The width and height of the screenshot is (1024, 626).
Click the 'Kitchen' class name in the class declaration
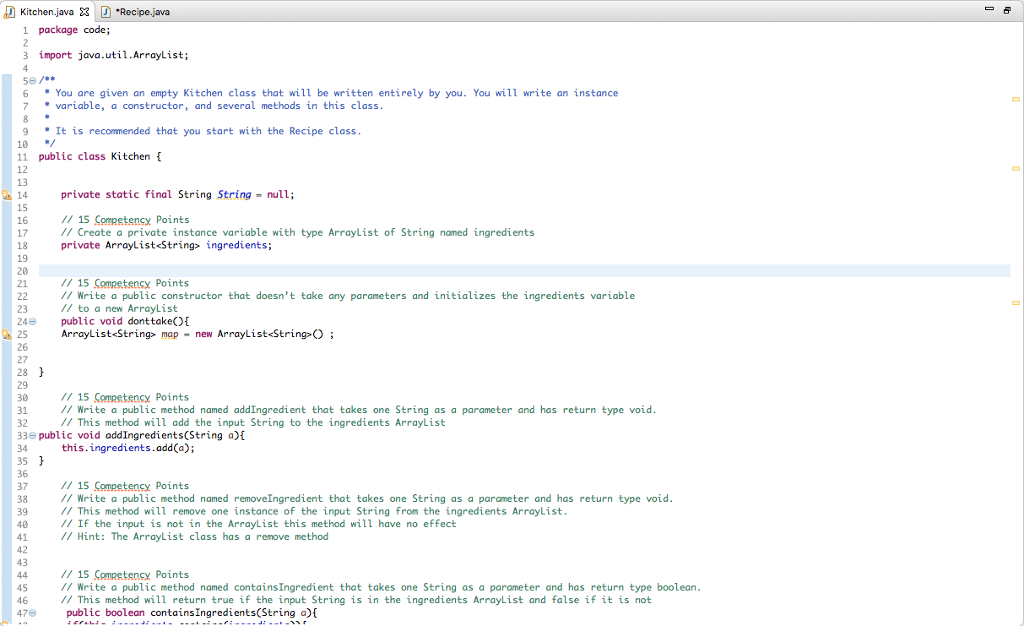coord(130,157)
